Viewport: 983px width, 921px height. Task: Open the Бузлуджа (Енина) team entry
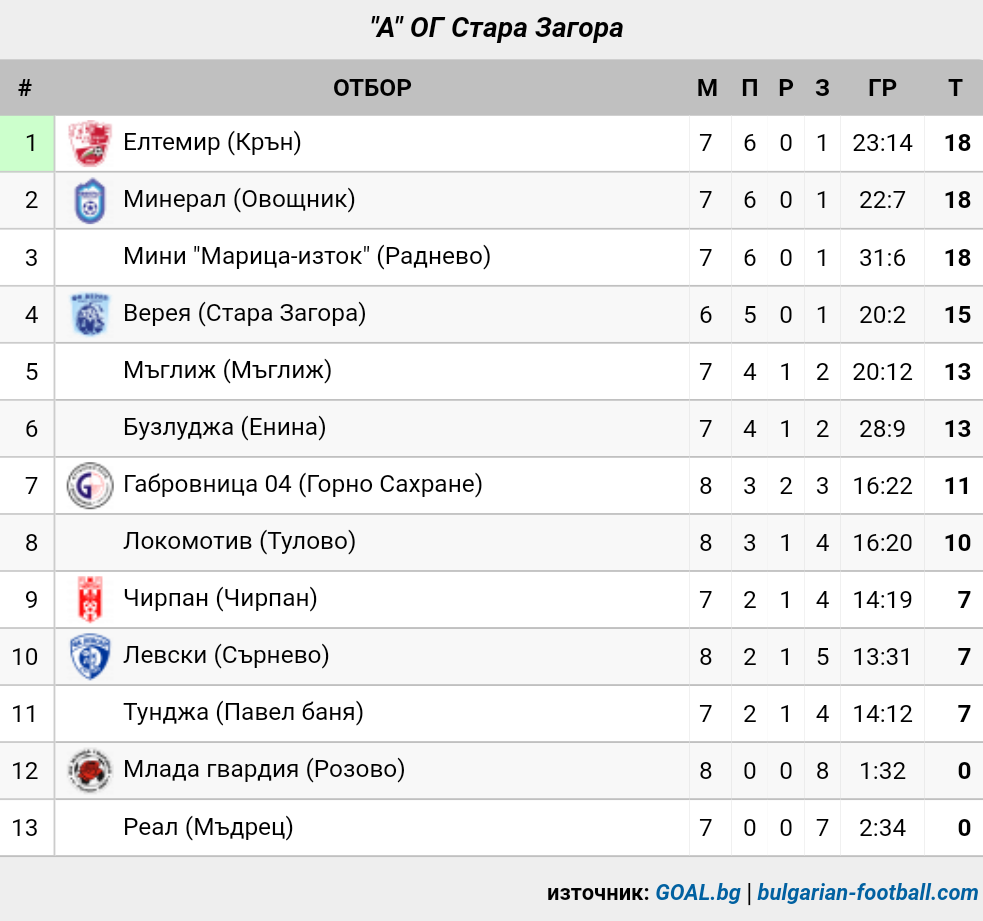point(224,428)
